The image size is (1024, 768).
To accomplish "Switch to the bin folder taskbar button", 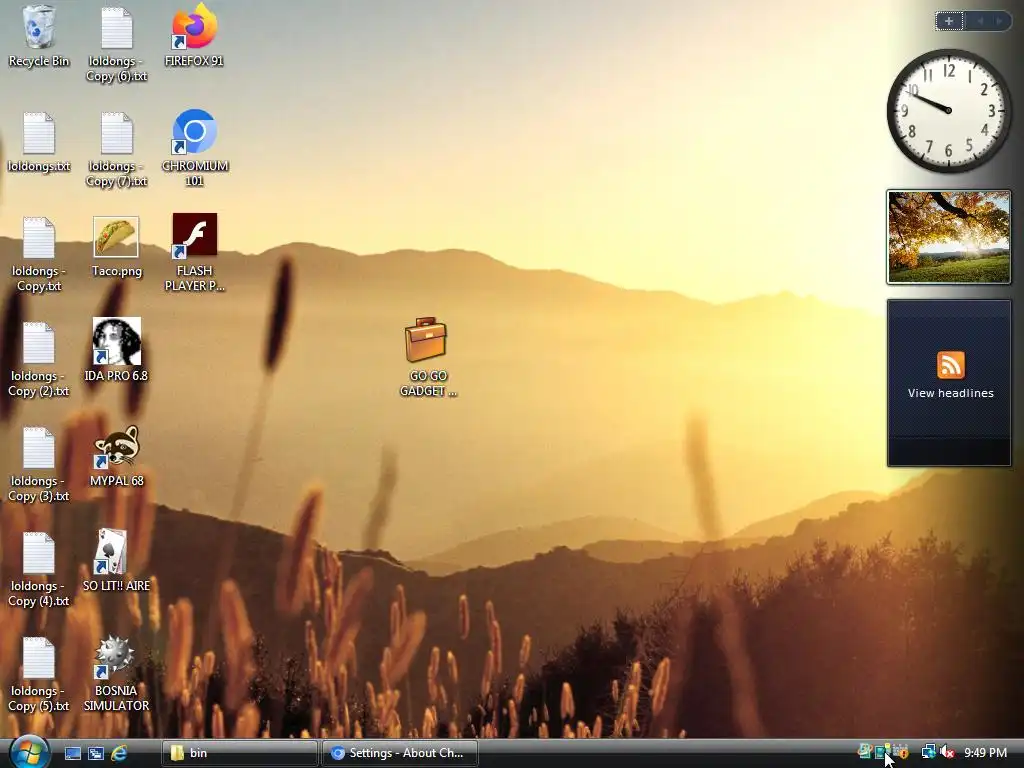I will pos(239,753).
